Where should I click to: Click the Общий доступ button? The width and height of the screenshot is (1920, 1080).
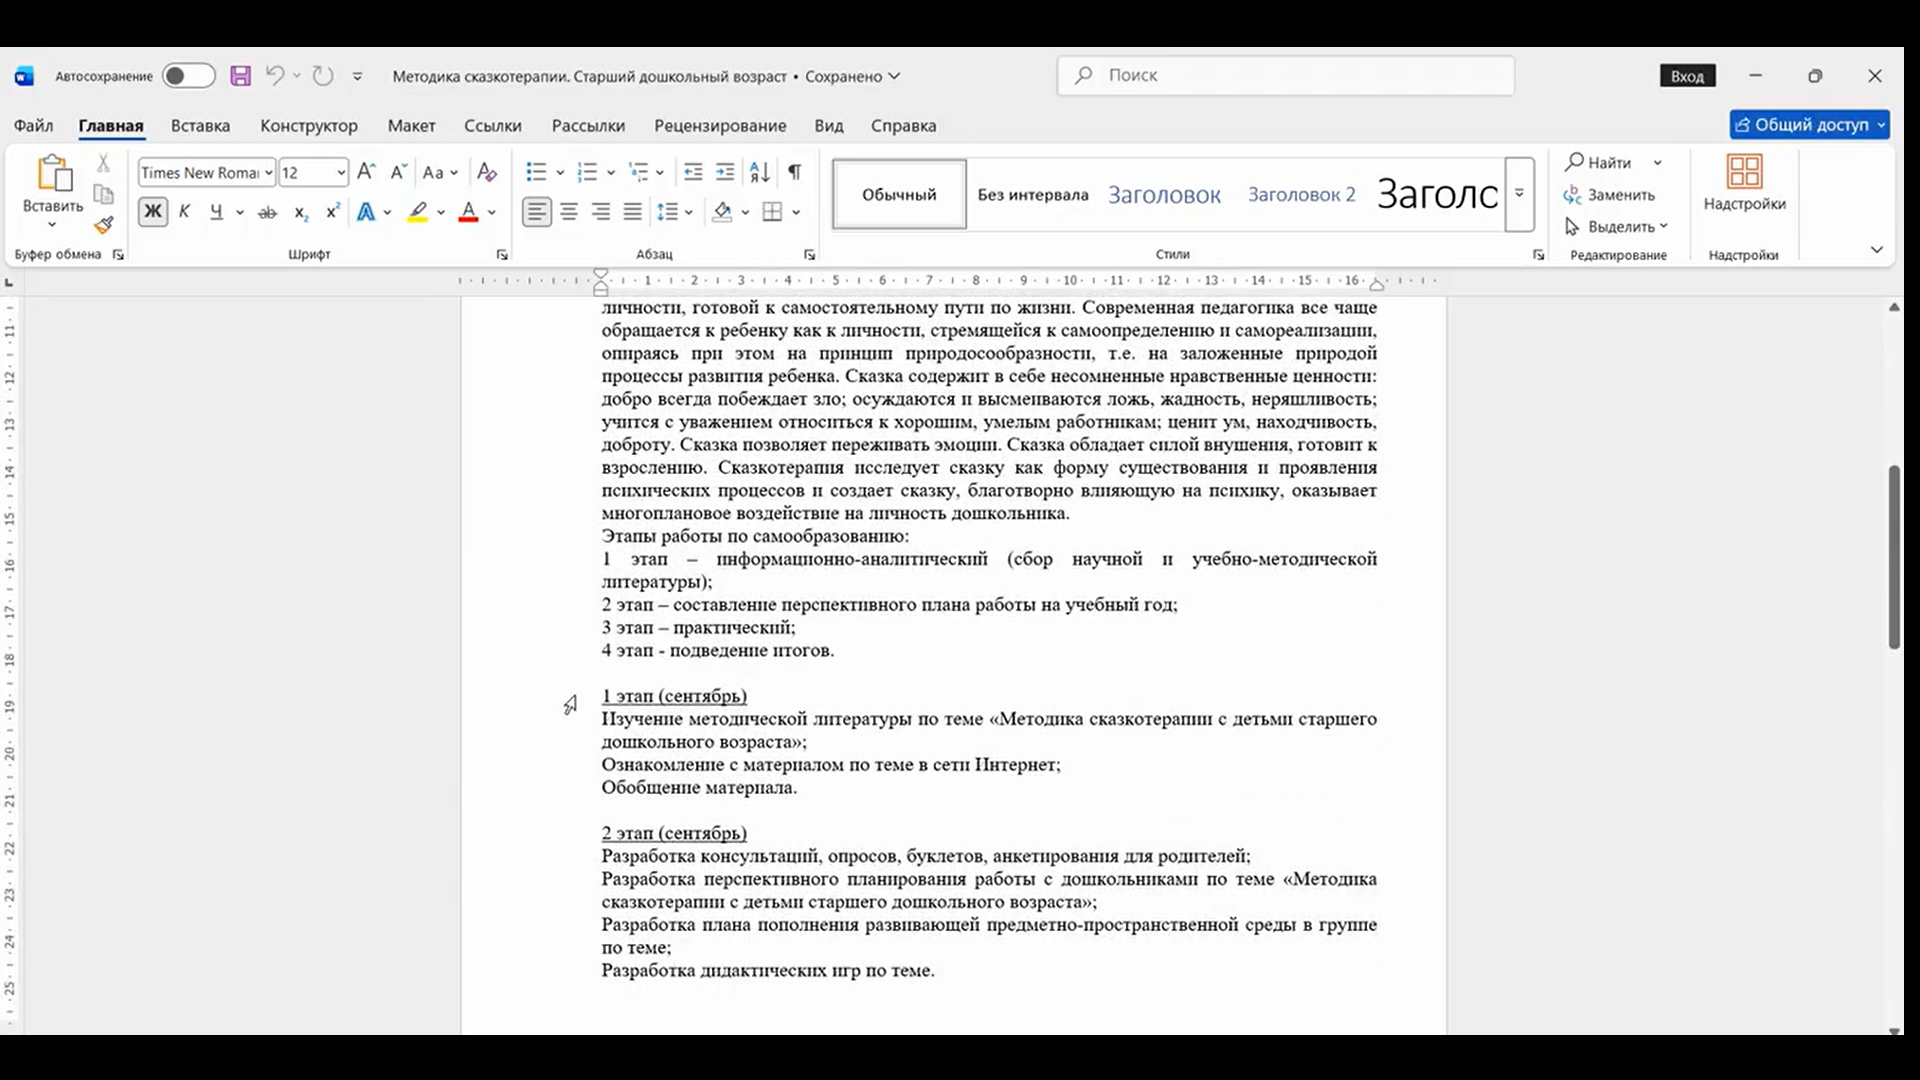tap(1809, 125)
